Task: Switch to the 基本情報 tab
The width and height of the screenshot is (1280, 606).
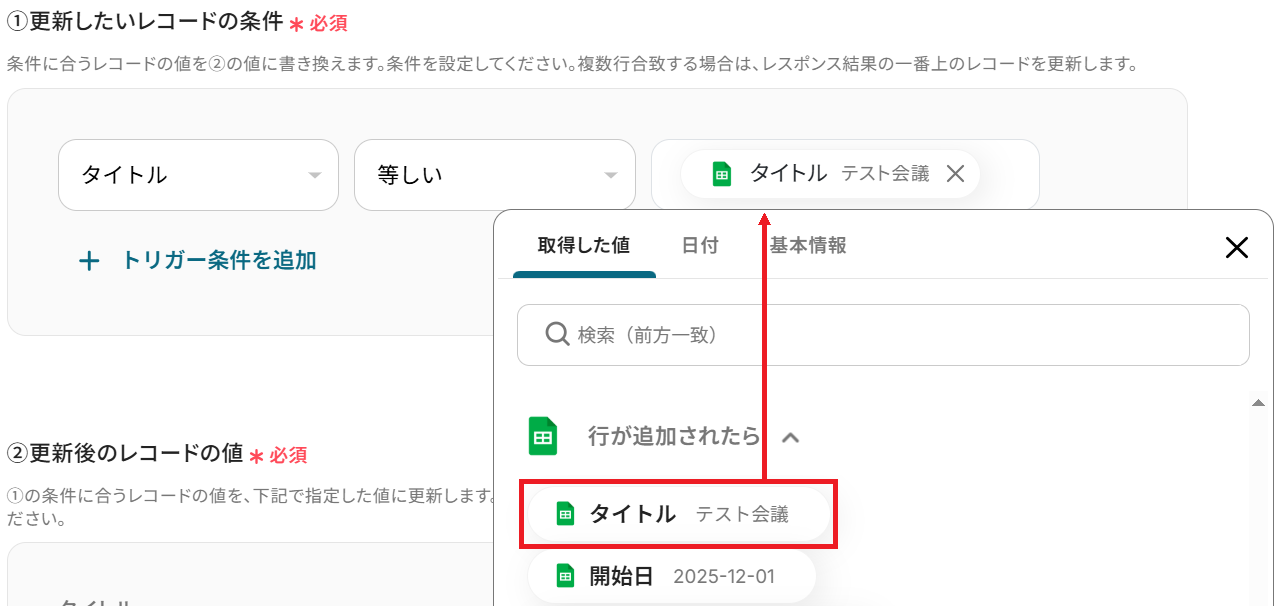Action: (x=808, y=246)
